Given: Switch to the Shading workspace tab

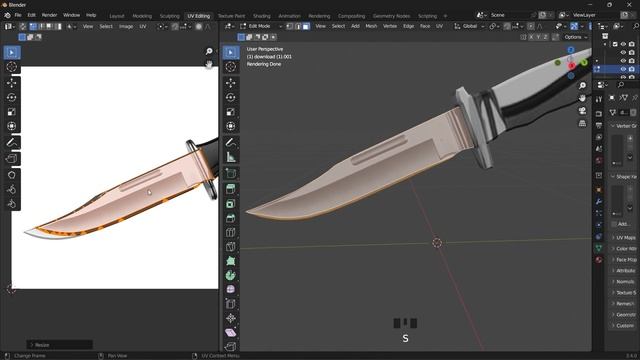Looking at the screenshot, I should [x=262, y=16].
